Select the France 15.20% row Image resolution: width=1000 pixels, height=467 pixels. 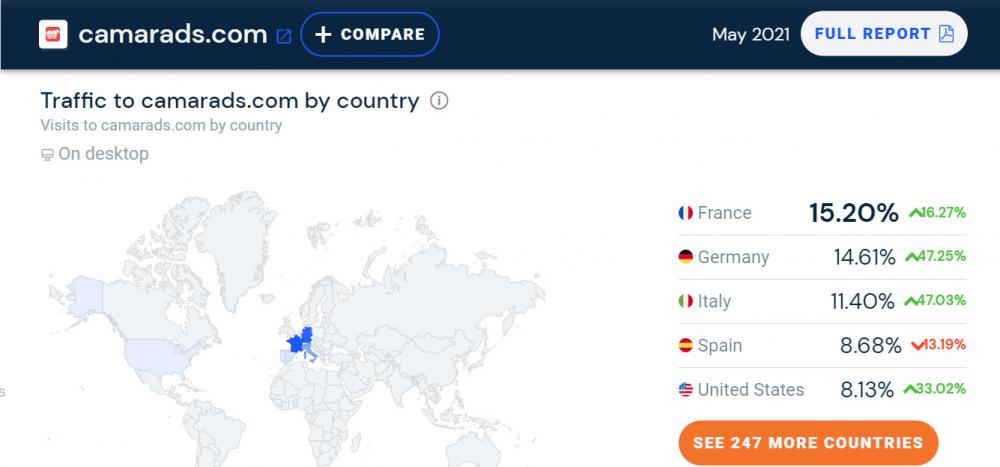coord(822,213)
